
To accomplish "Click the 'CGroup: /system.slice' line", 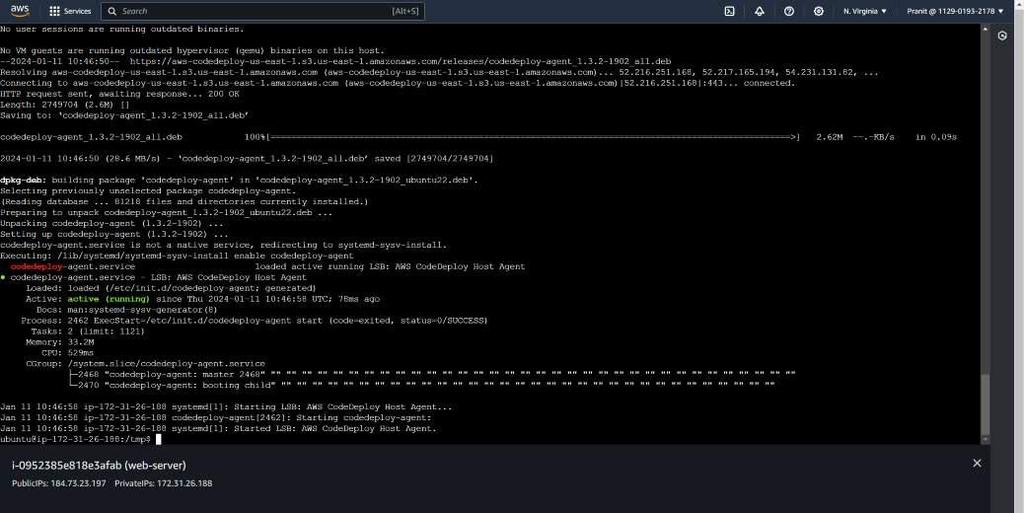I will tap(146, 364).
